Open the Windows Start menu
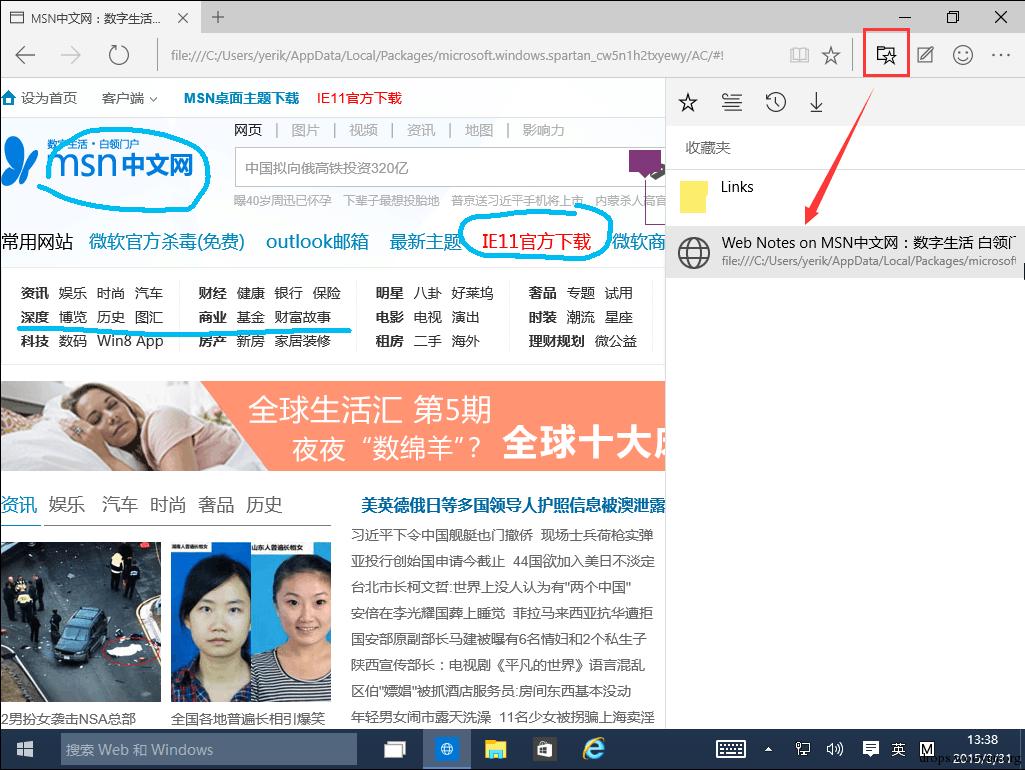The height and width of the screenshot is (770, 1025). tap(25, 749)
